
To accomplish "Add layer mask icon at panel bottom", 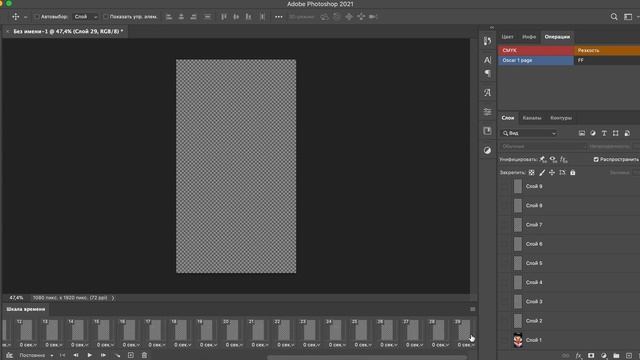I will (591, 356).
